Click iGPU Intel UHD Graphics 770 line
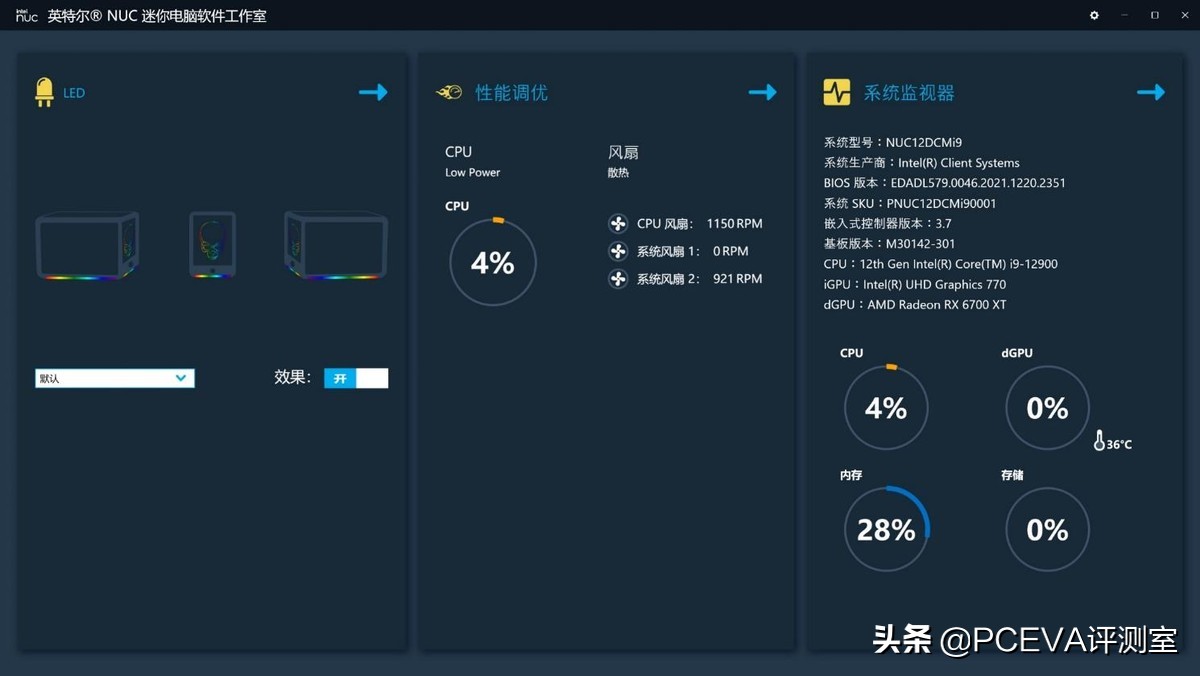1200x676 pixels. click(x=915, y=284)
